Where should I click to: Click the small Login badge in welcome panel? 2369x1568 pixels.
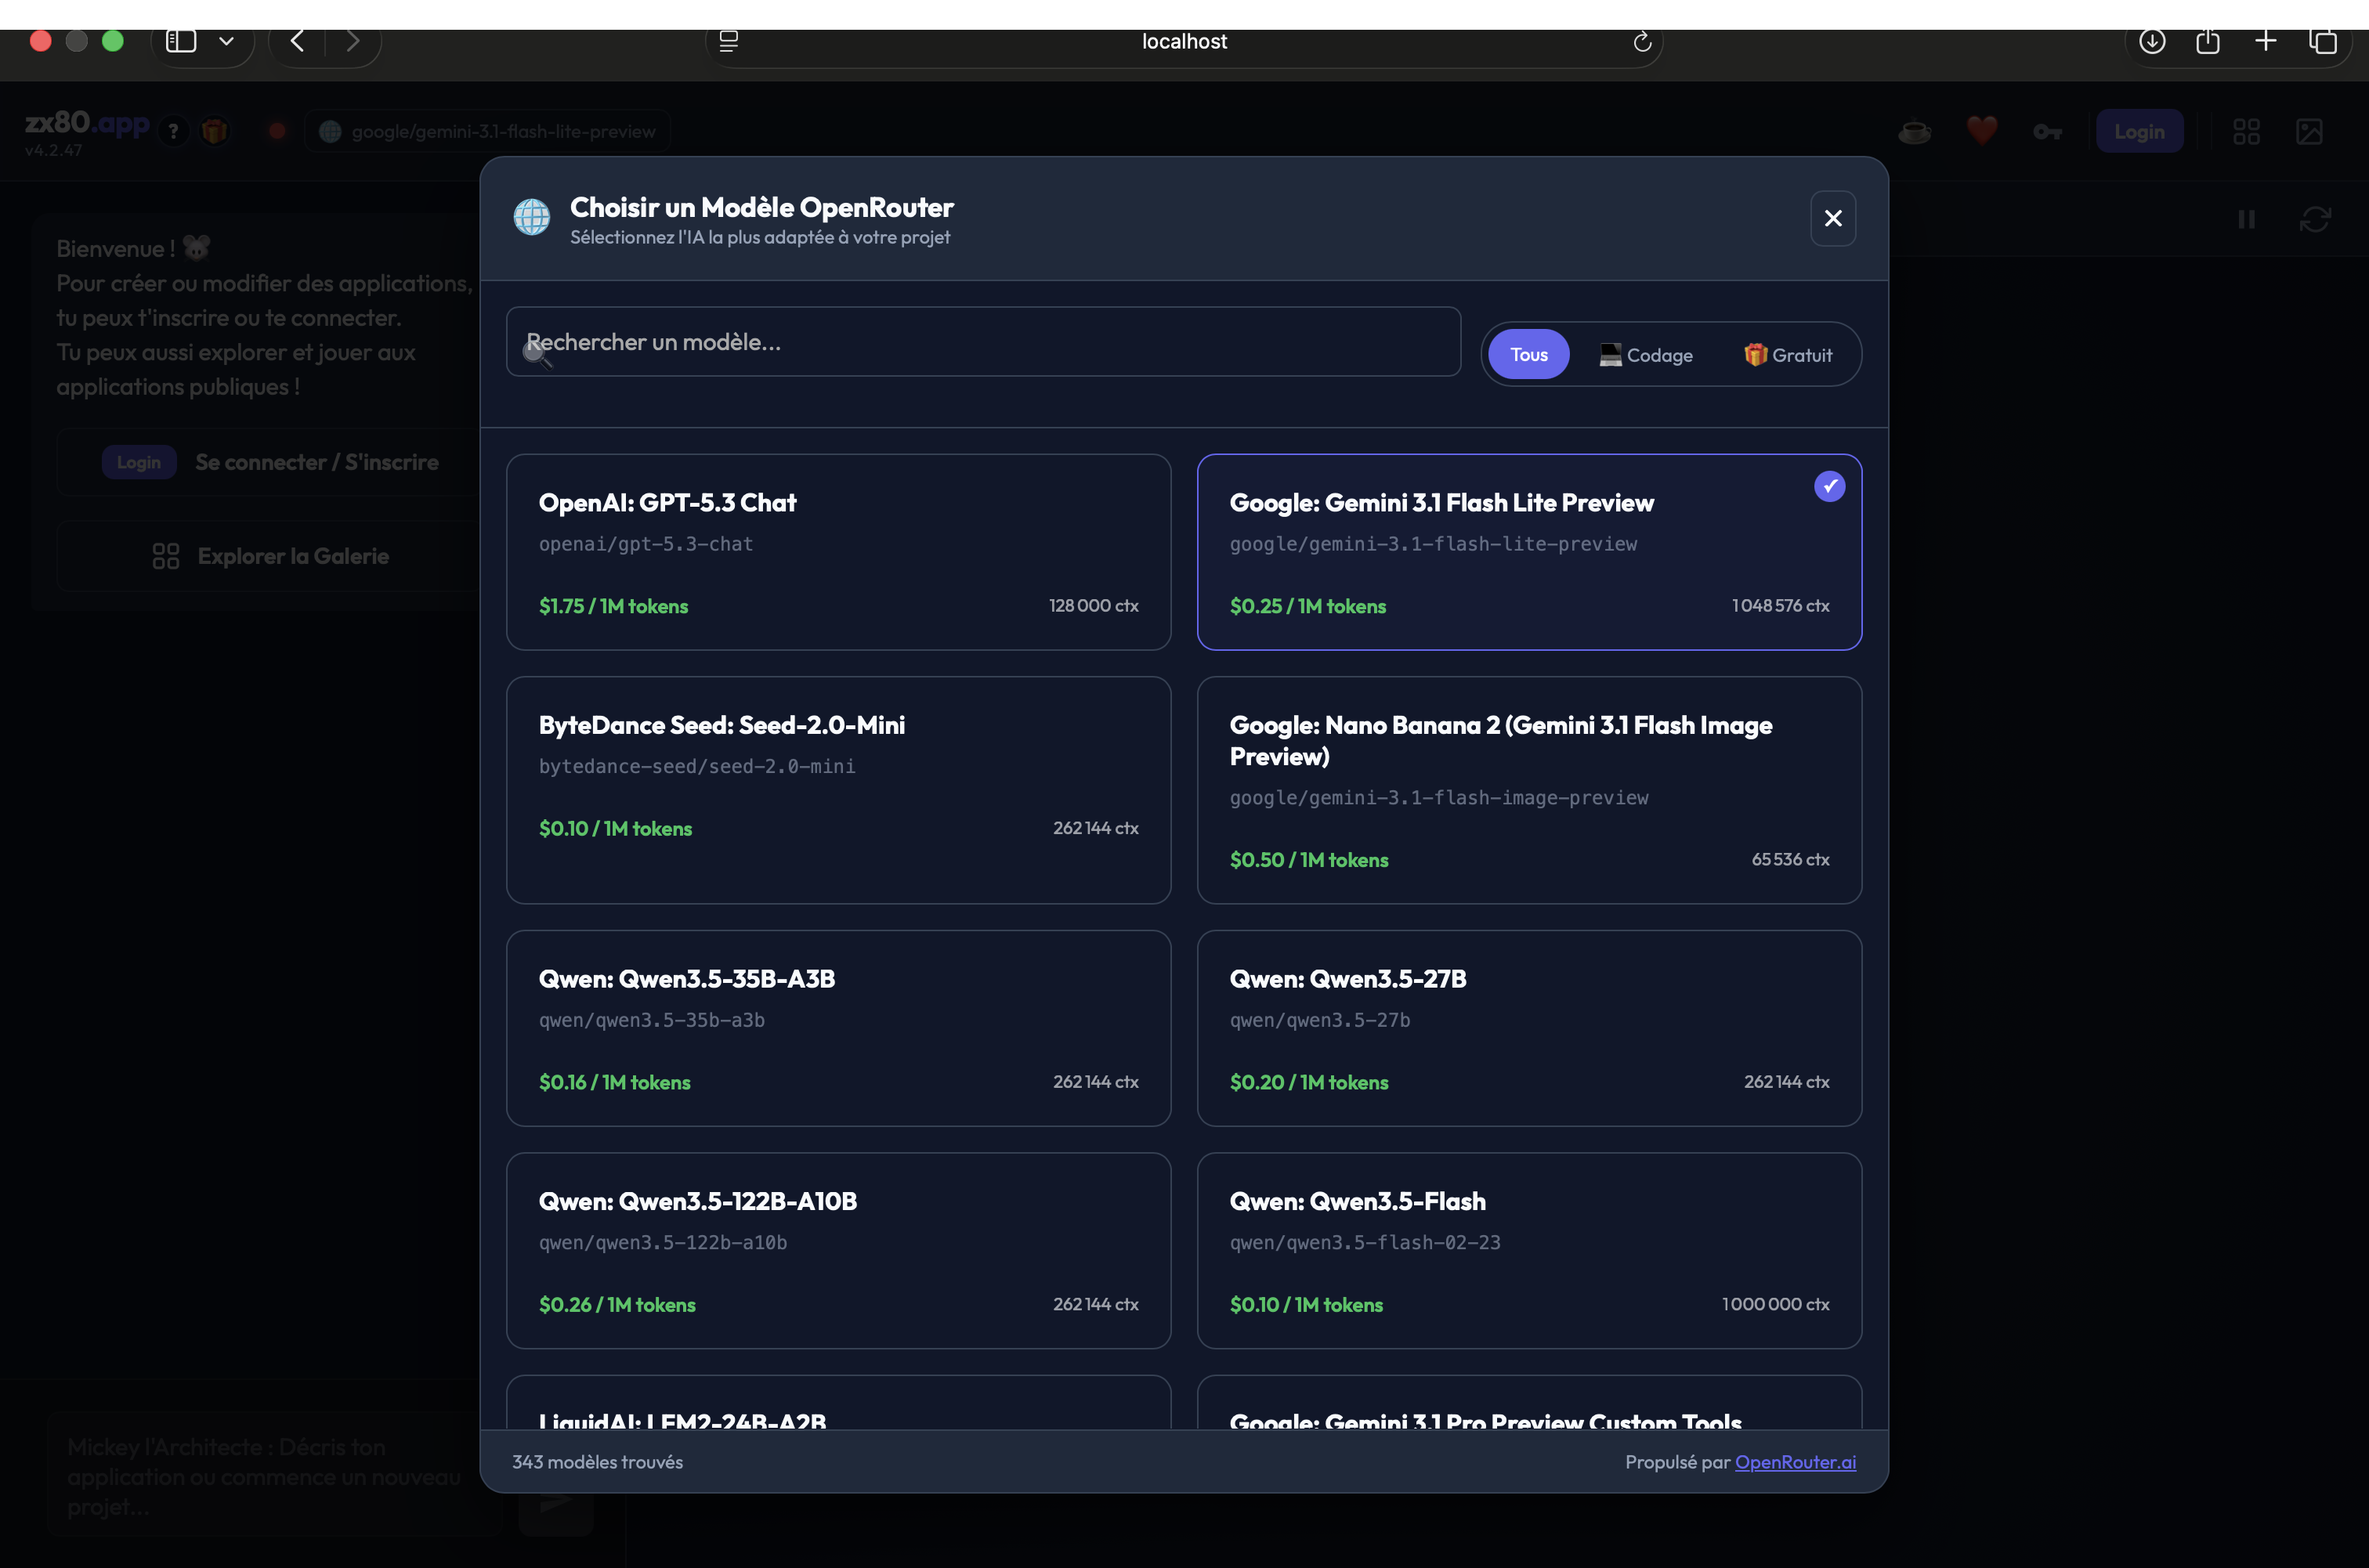[139, 462]
